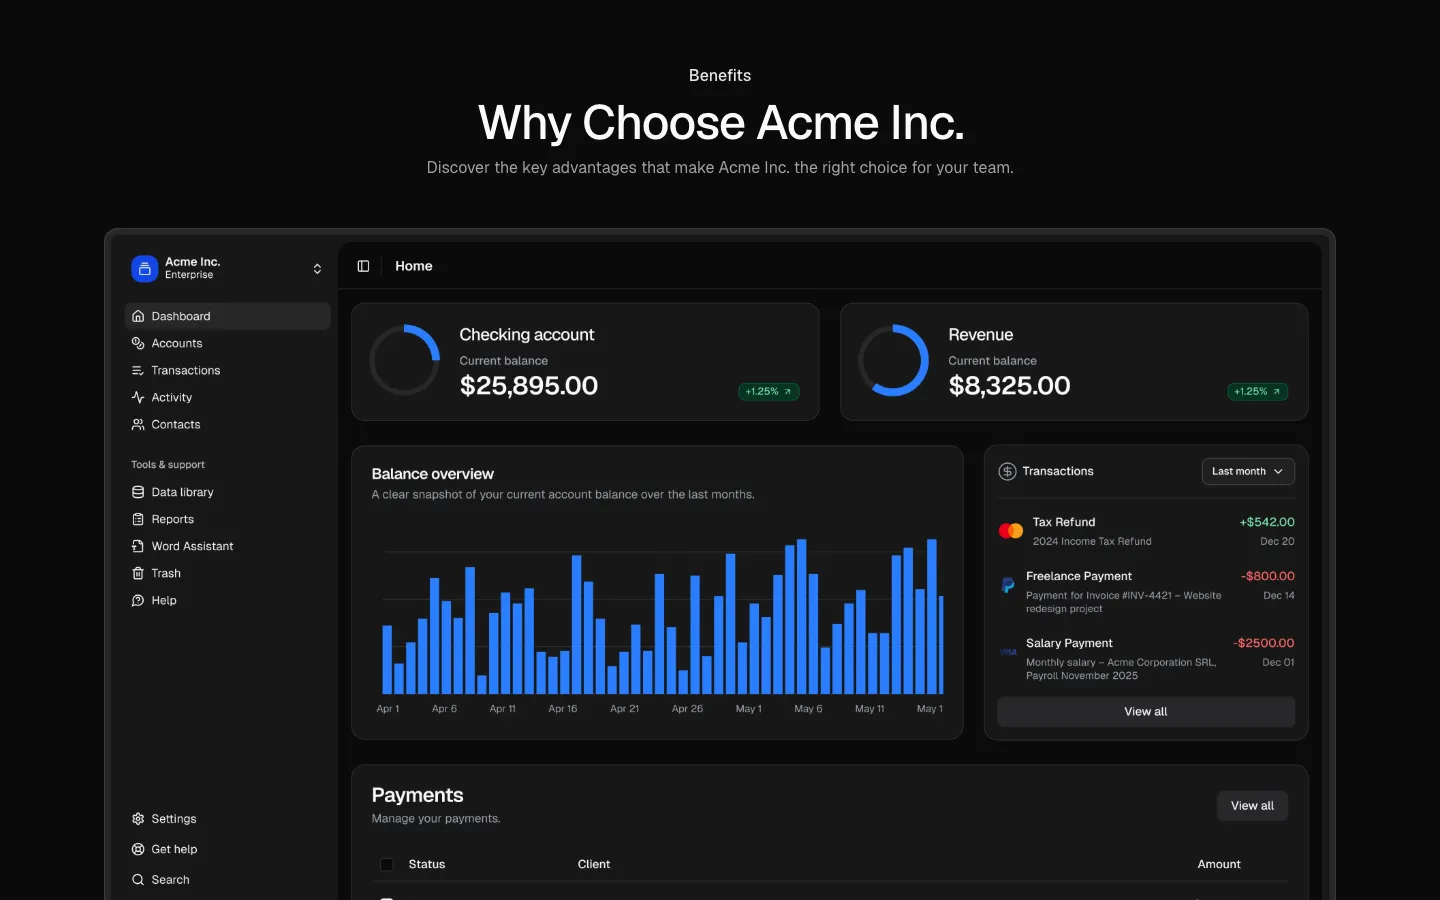The width and height of the screenshot is (1440, 900).
Task: Click the May 6 axis label
Action: (808, 709)
